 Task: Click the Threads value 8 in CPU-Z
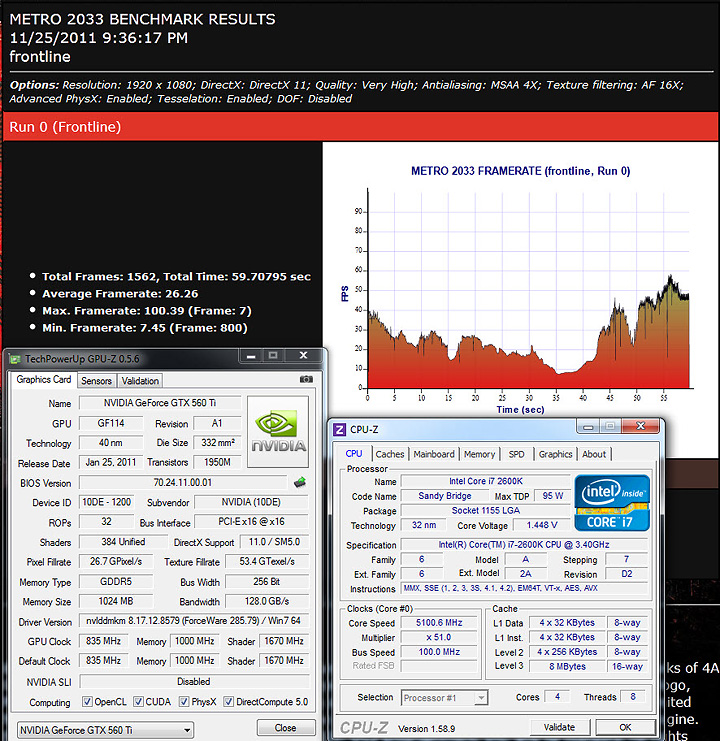click(x=633, y=697)
